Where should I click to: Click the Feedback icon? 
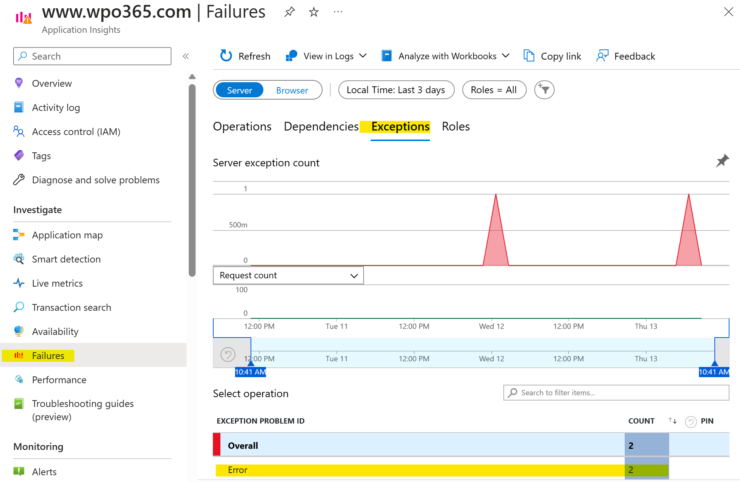coord(602,56)
